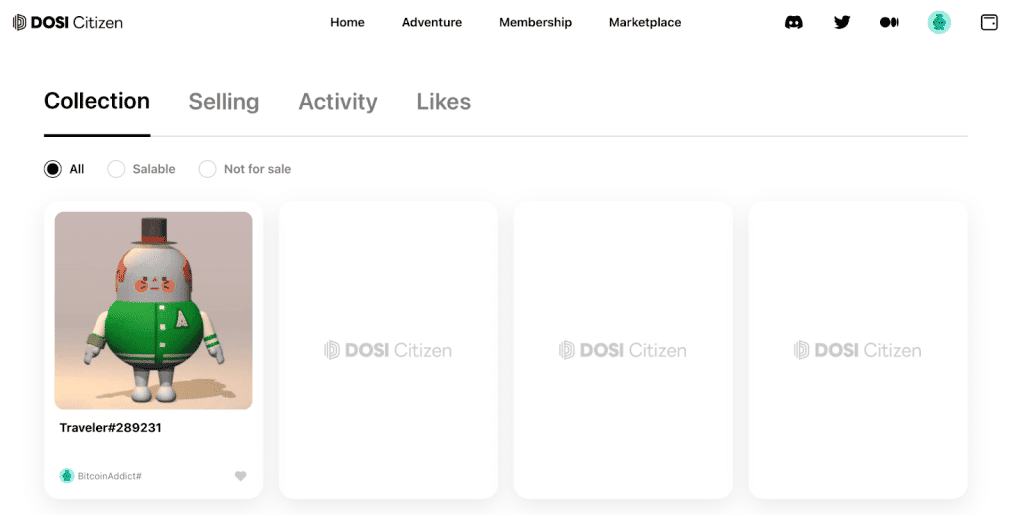Like Traveler#289231 with the heart icon
Screen dimensions: 1024x516
pos(240,476)
